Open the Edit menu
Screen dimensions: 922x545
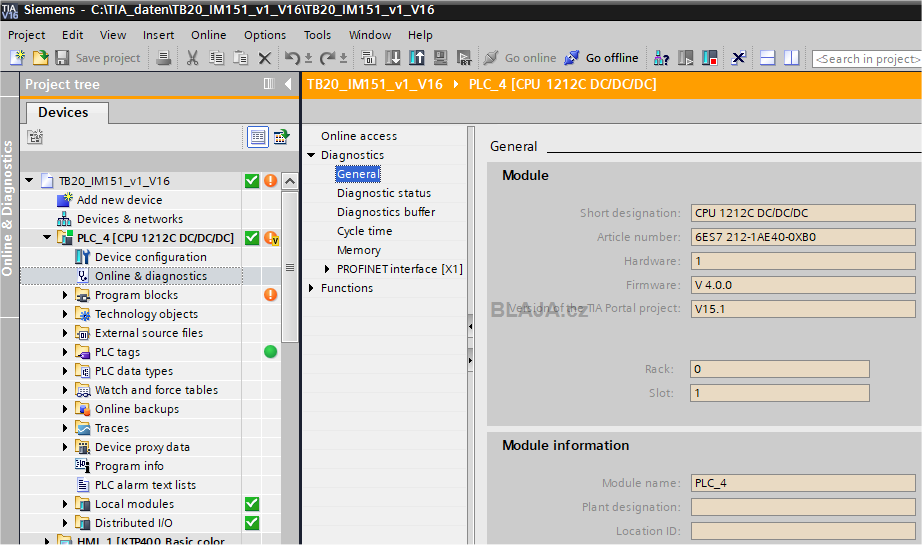coord(73,35)
